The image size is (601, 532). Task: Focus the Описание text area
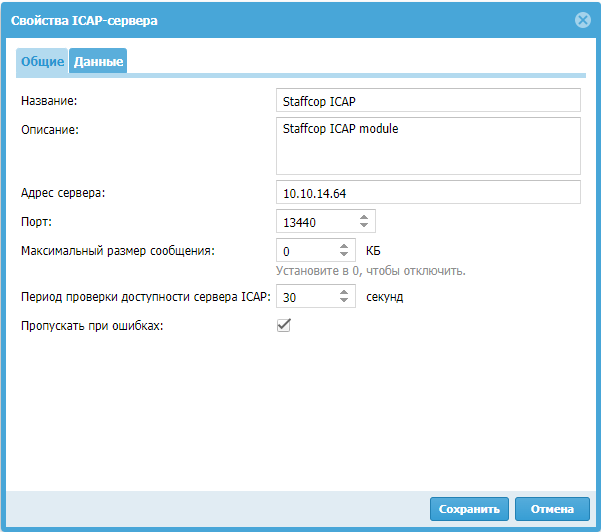427,146
